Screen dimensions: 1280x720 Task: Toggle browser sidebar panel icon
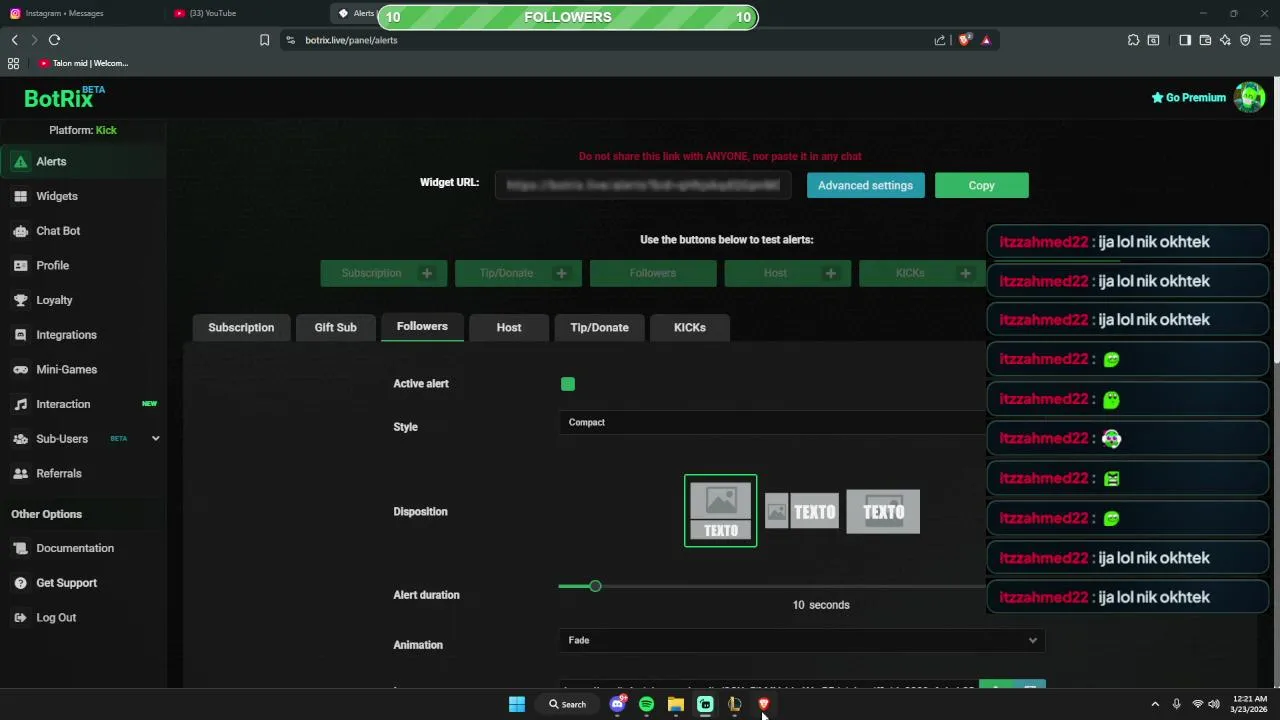coord(1185,40)
